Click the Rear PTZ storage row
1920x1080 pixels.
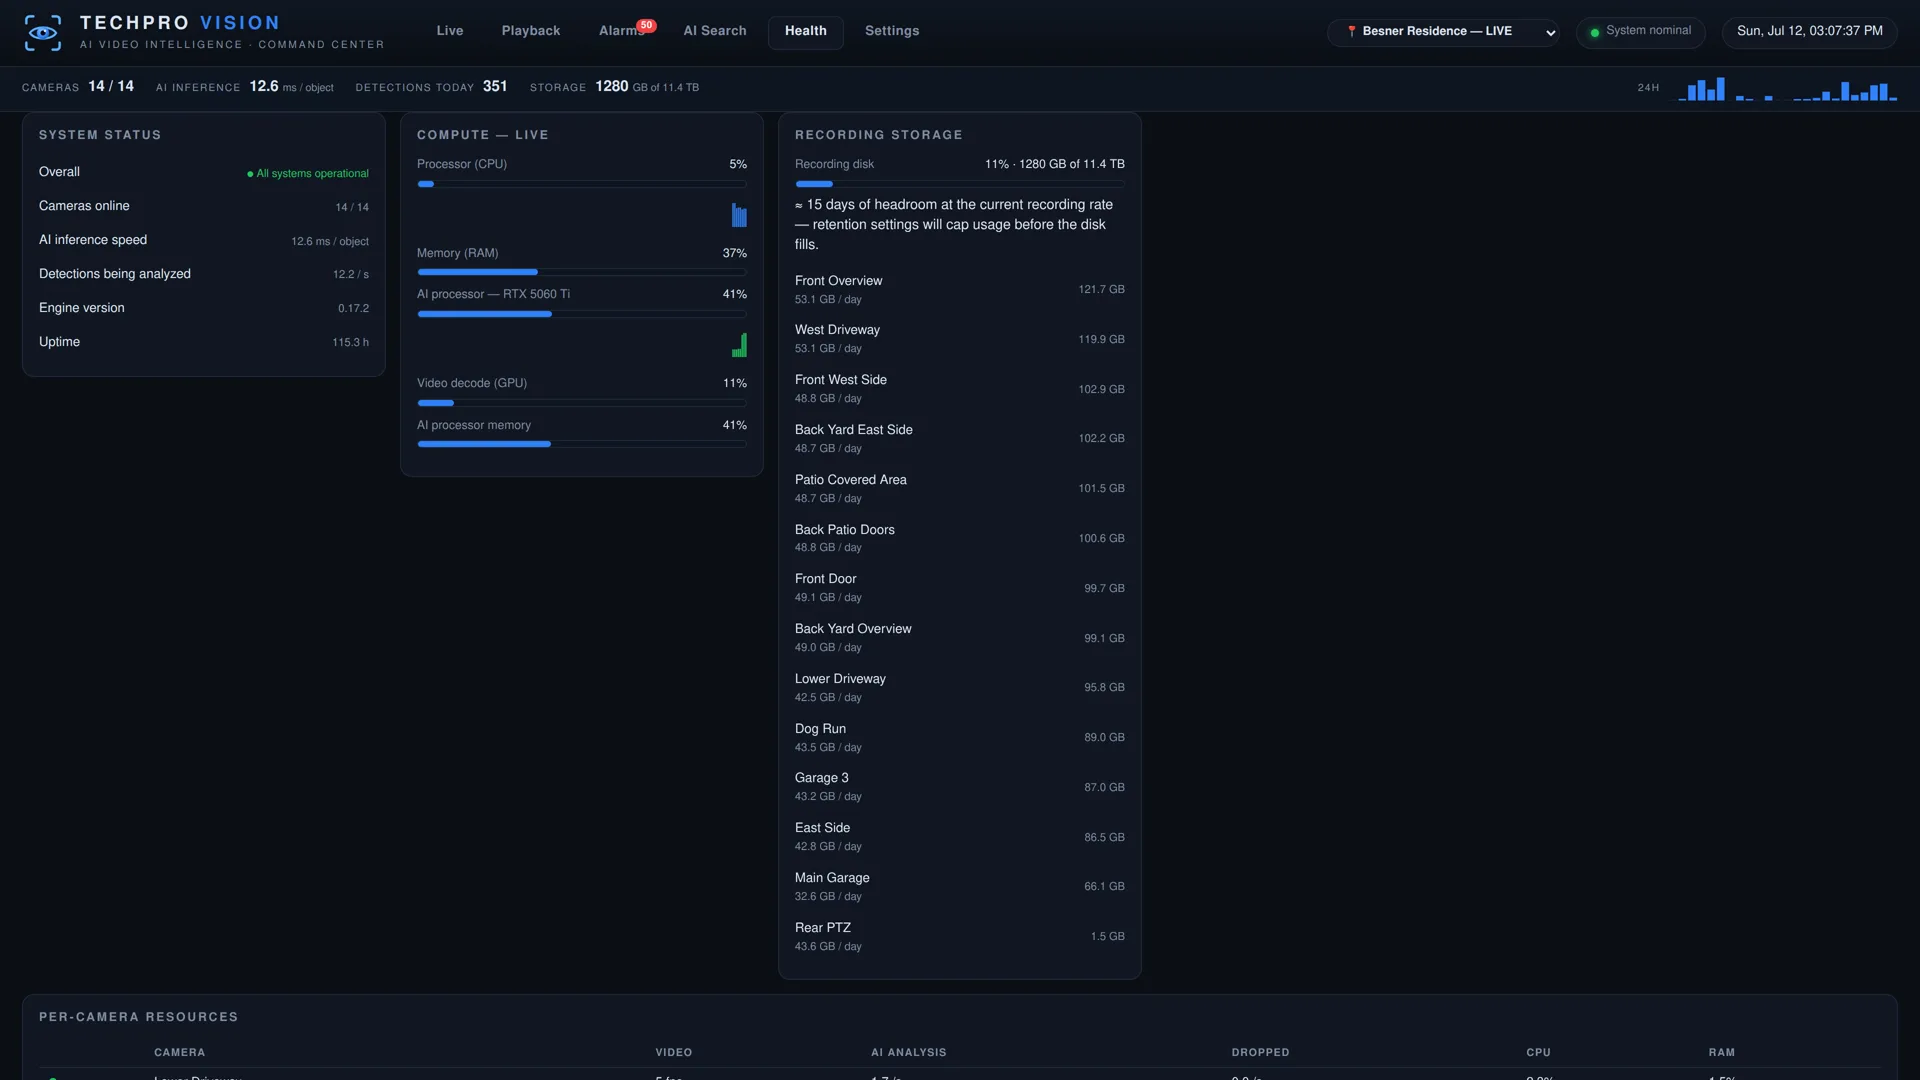click(960, 937)
